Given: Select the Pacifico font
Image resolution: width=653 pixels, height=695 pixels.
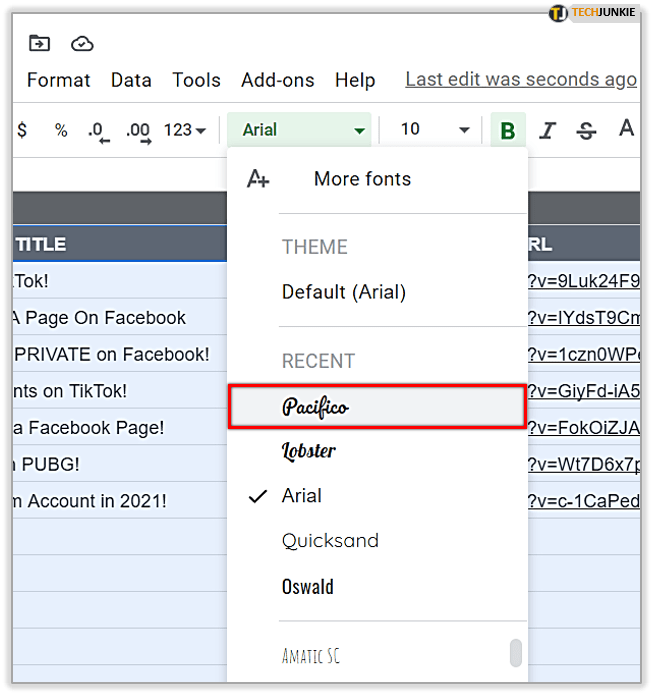Looking at the screenshot, I should (x=376, y=407).
